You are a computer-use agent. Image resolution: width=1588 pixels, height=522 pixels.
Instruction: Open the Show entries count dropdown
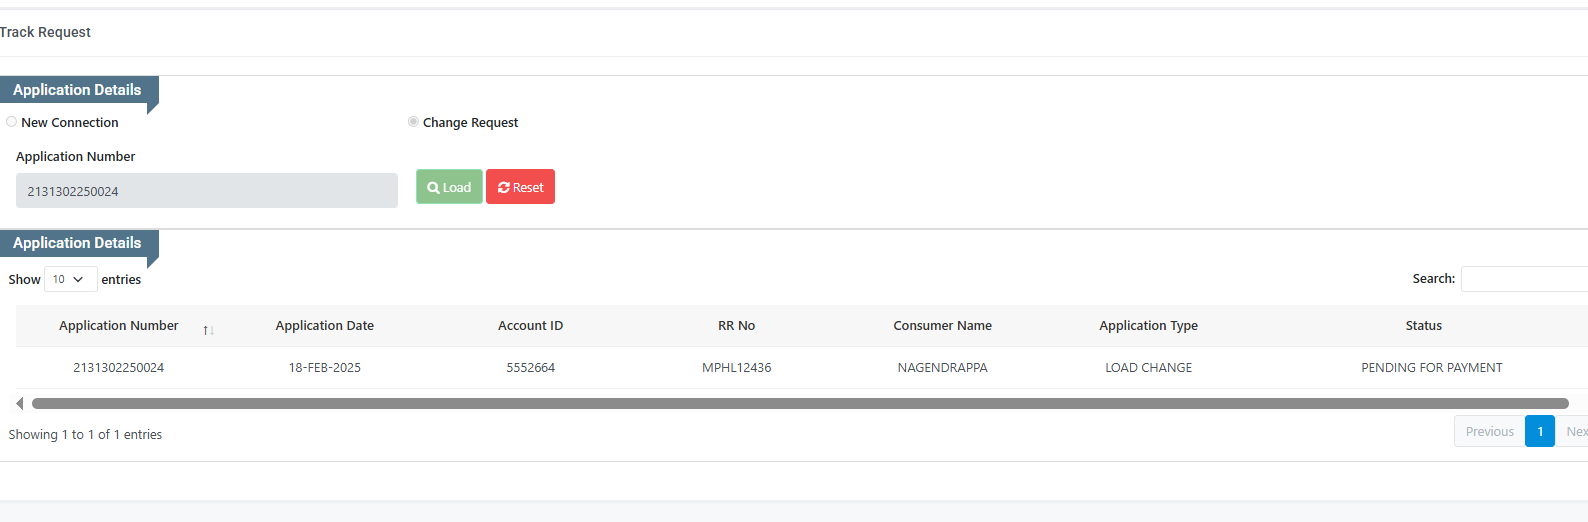(70, 280)
